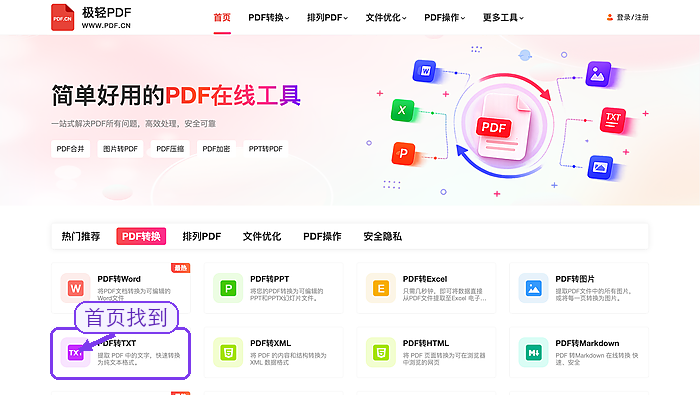The width and height of the screenshot is (700, 395).
Task: Open the PDF转XML icon
Action: coord(228,353)
